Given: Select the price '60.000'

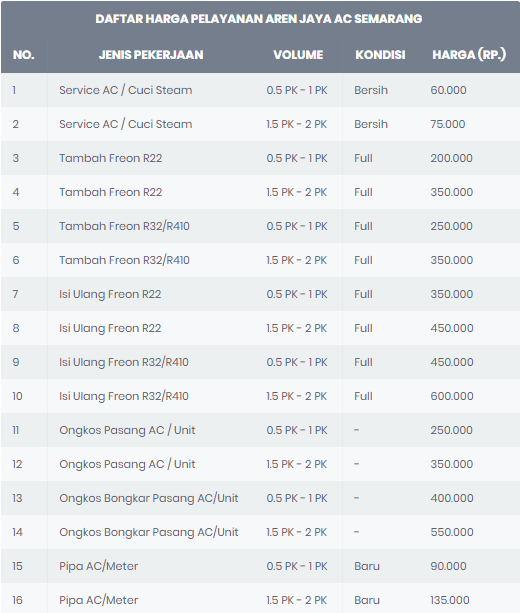Looking at the screenshot, I should pos(448,90).
